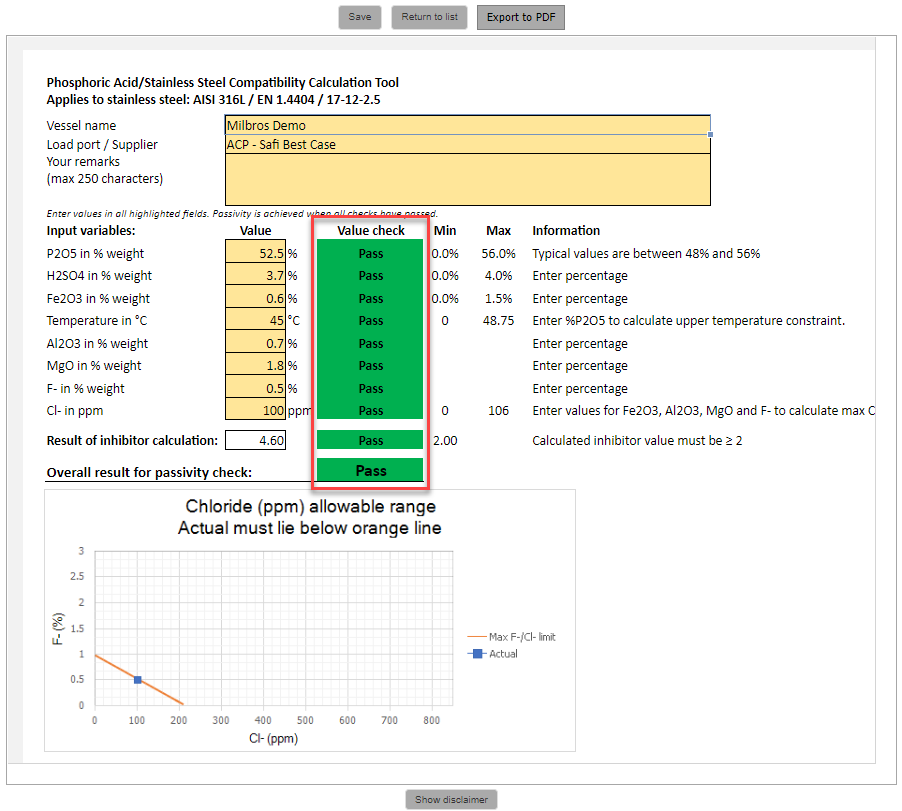Viewport: 902px width, 811px height.
Task: Click the MgO value cell showing 1.8
Action: [256, 366]
